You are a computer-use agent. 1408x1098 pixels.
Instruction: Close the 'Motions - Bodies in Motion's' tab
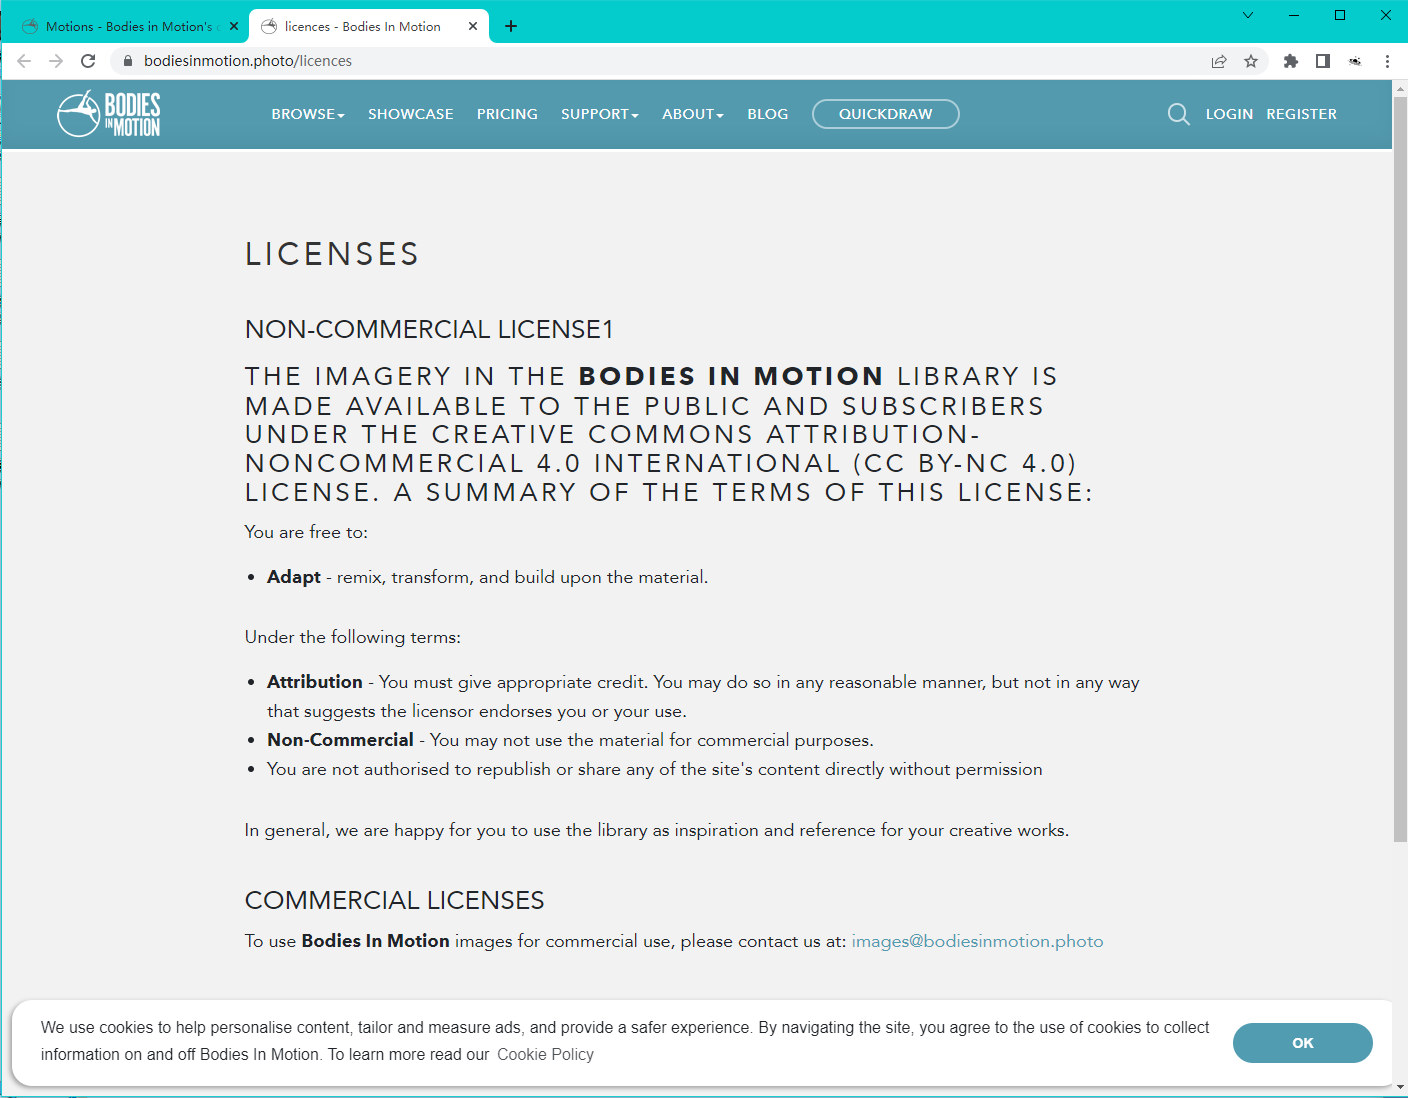pos(234,26)
